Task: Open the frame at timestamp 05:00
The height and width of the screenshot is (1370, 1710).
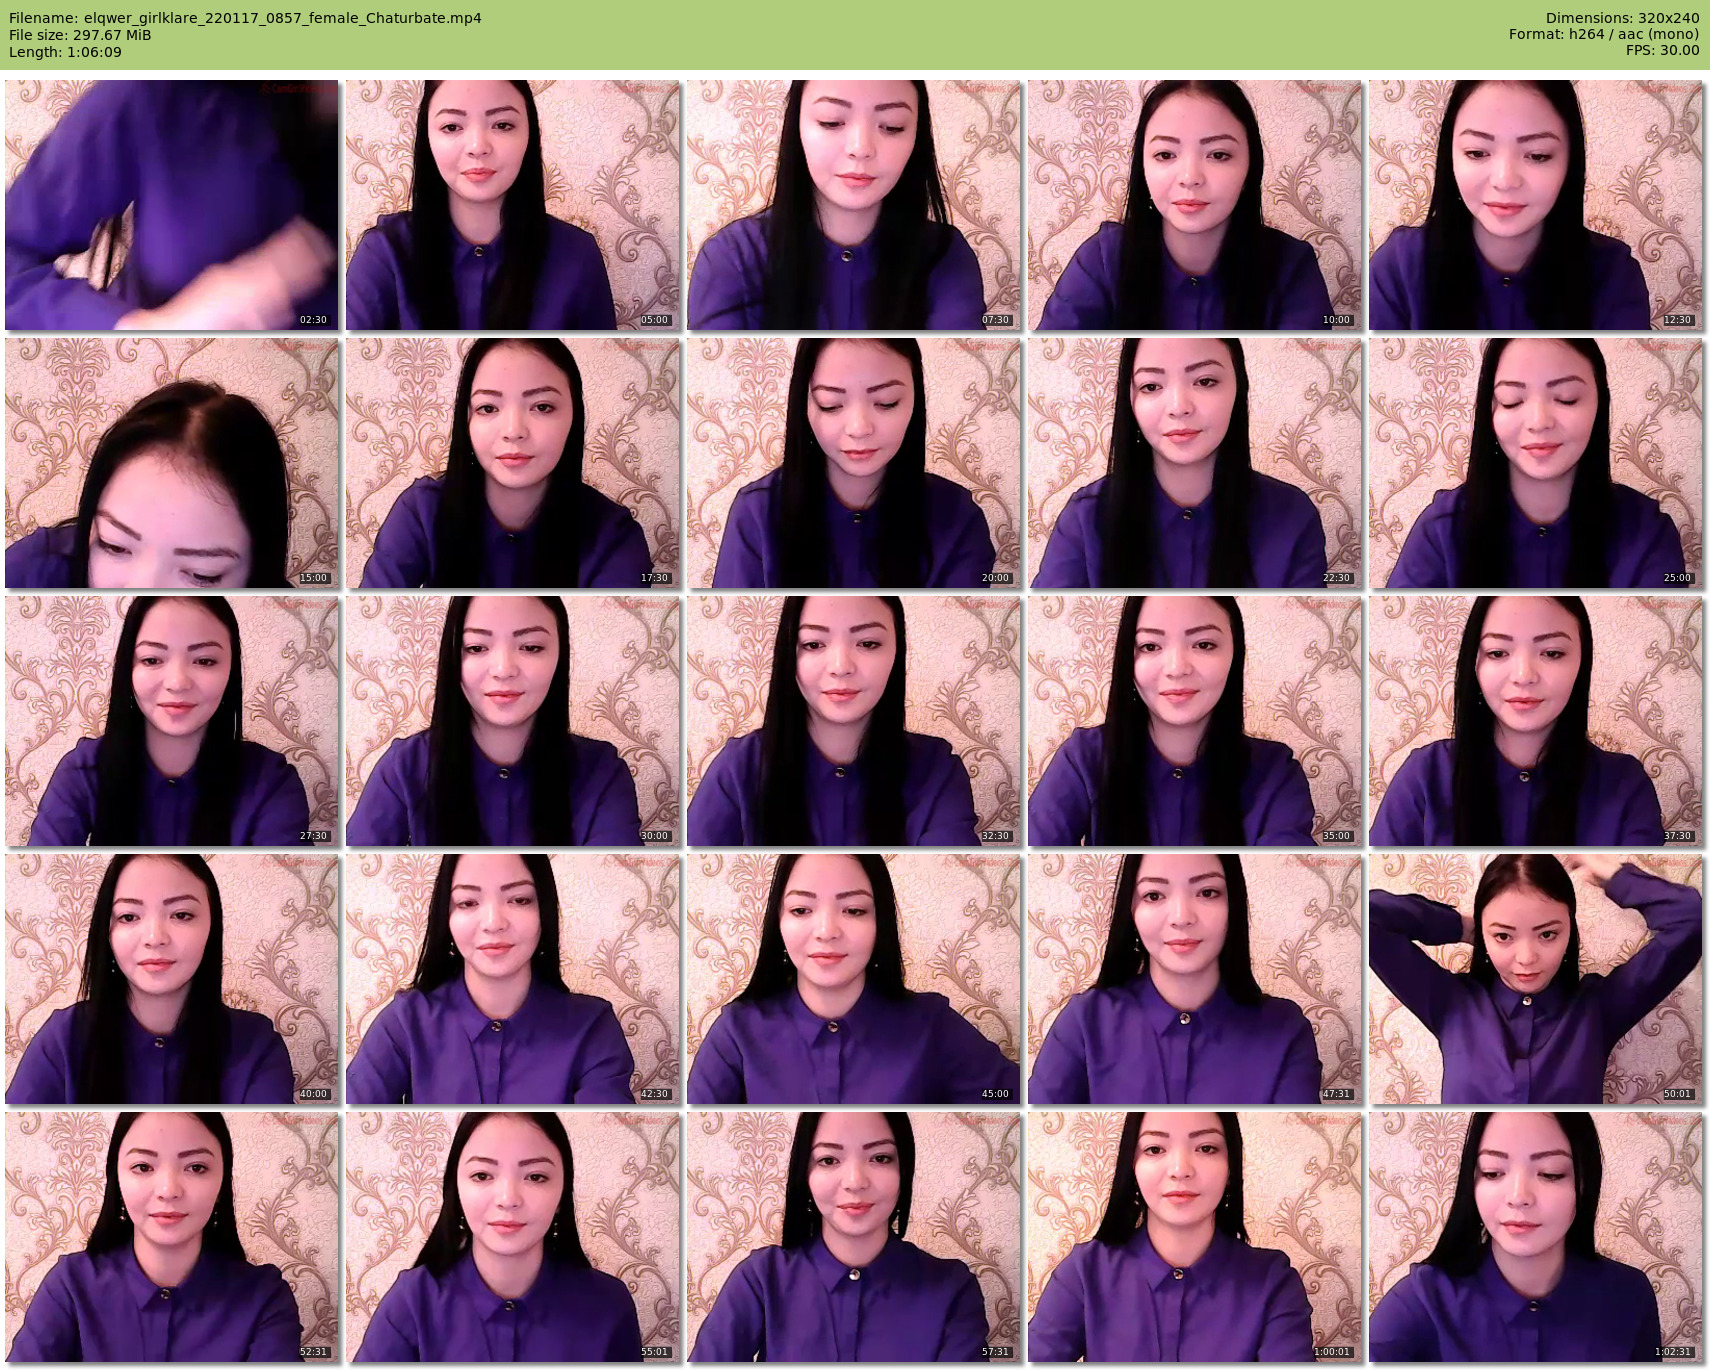Action: pyautogui.click(x=513, y=205)
